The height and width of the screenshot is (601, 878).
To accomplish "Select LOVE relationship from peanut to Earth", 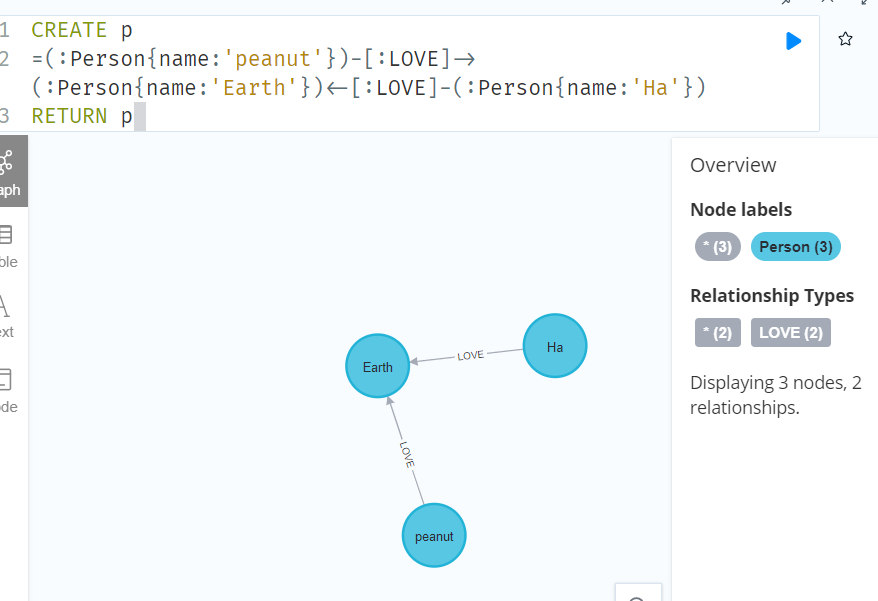I will [407, 454].
